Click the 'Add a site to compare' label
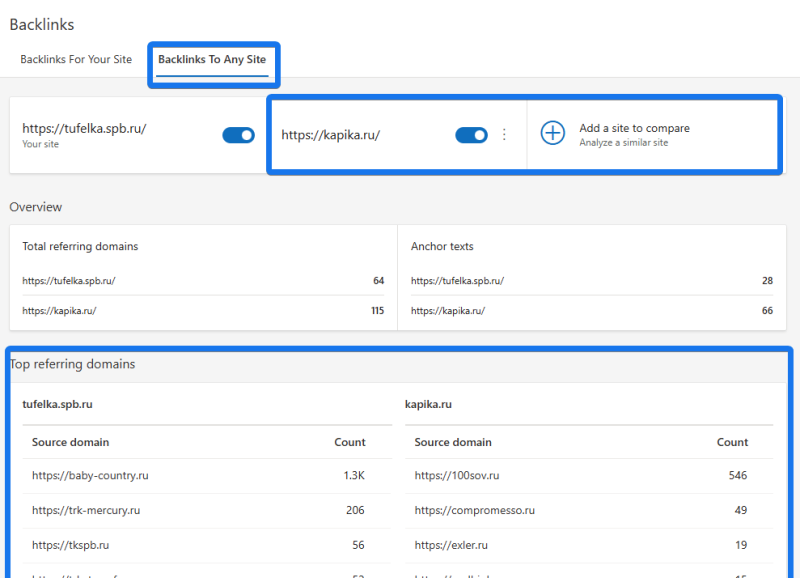Image resolution: width=800 pixels, height=578 pixels. pyautogui.click(x=634, y=128)
